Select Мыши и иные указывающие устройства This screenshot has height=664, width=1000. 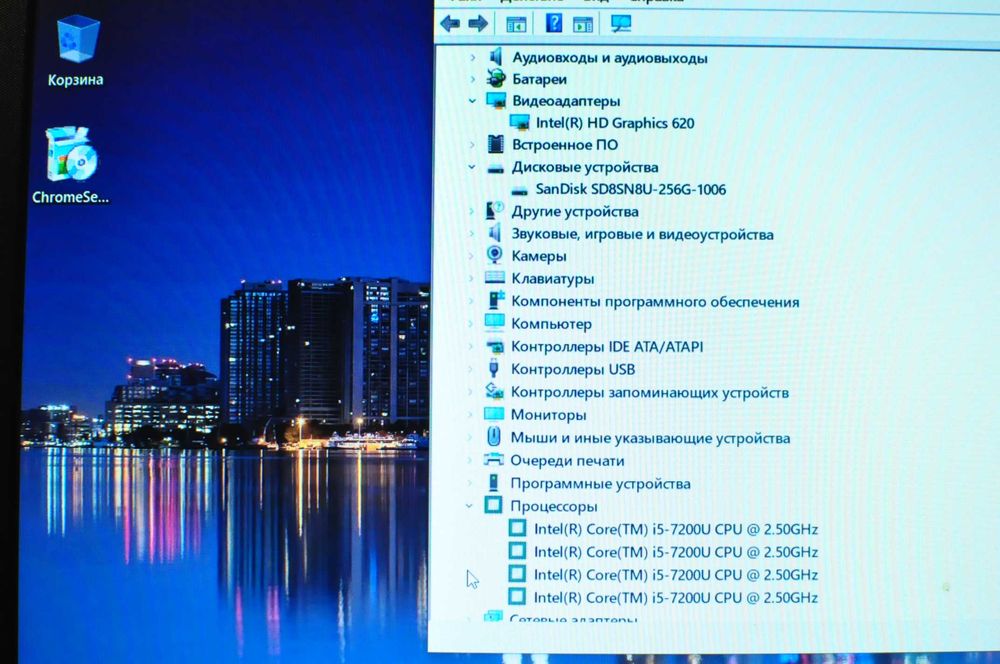pos(651,438)
